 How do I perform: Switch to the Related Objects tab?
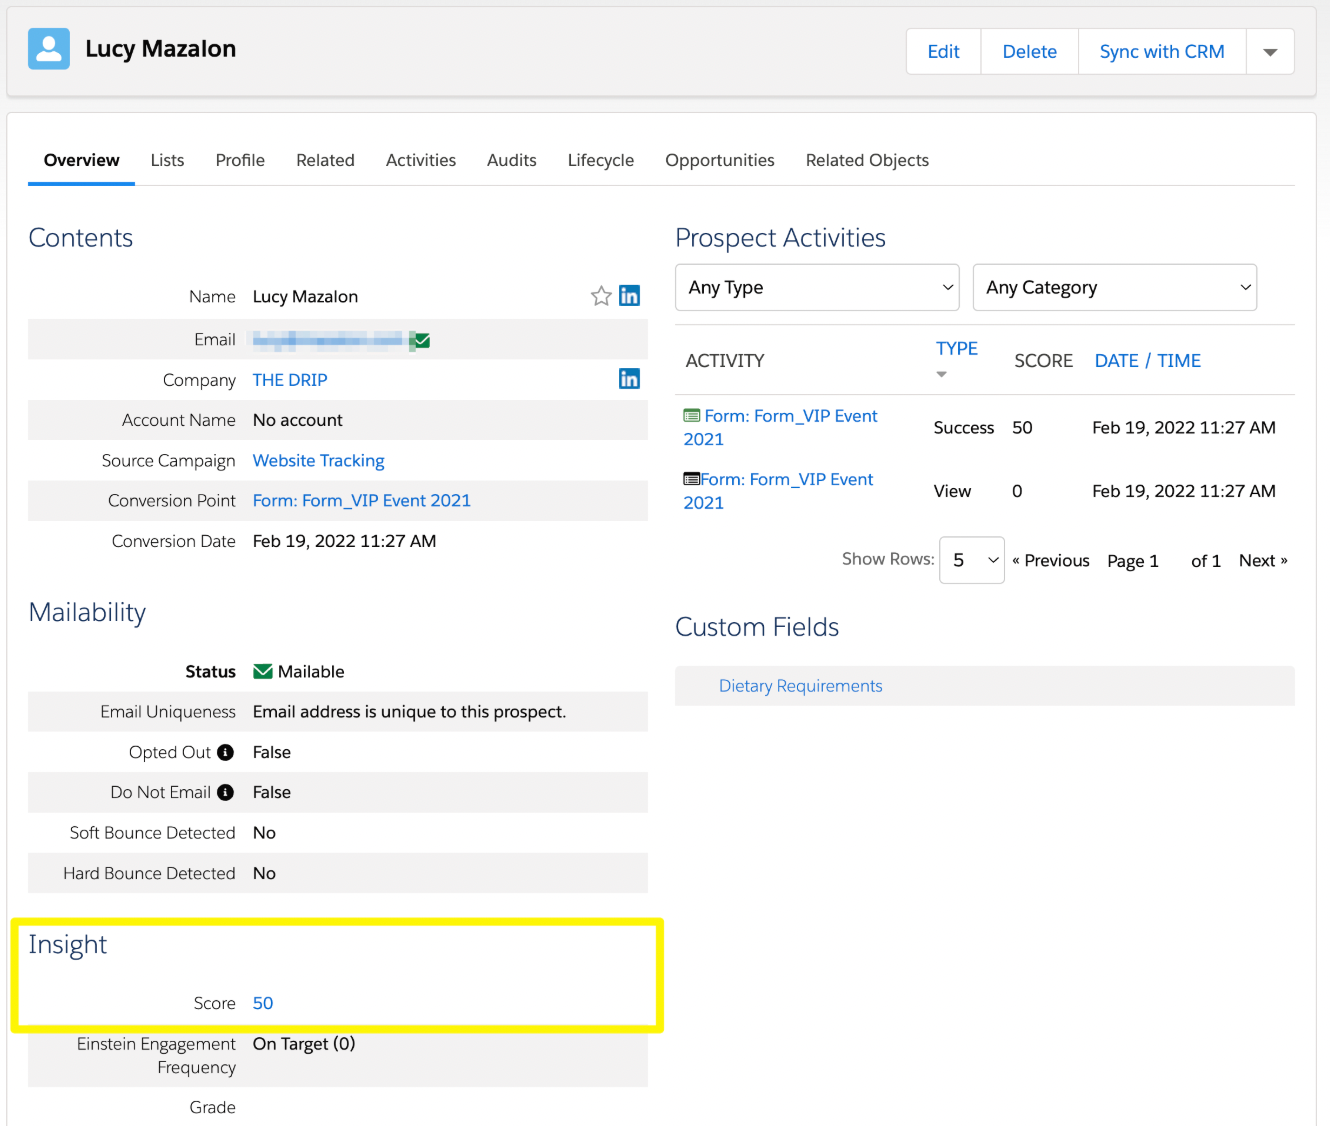867,160
